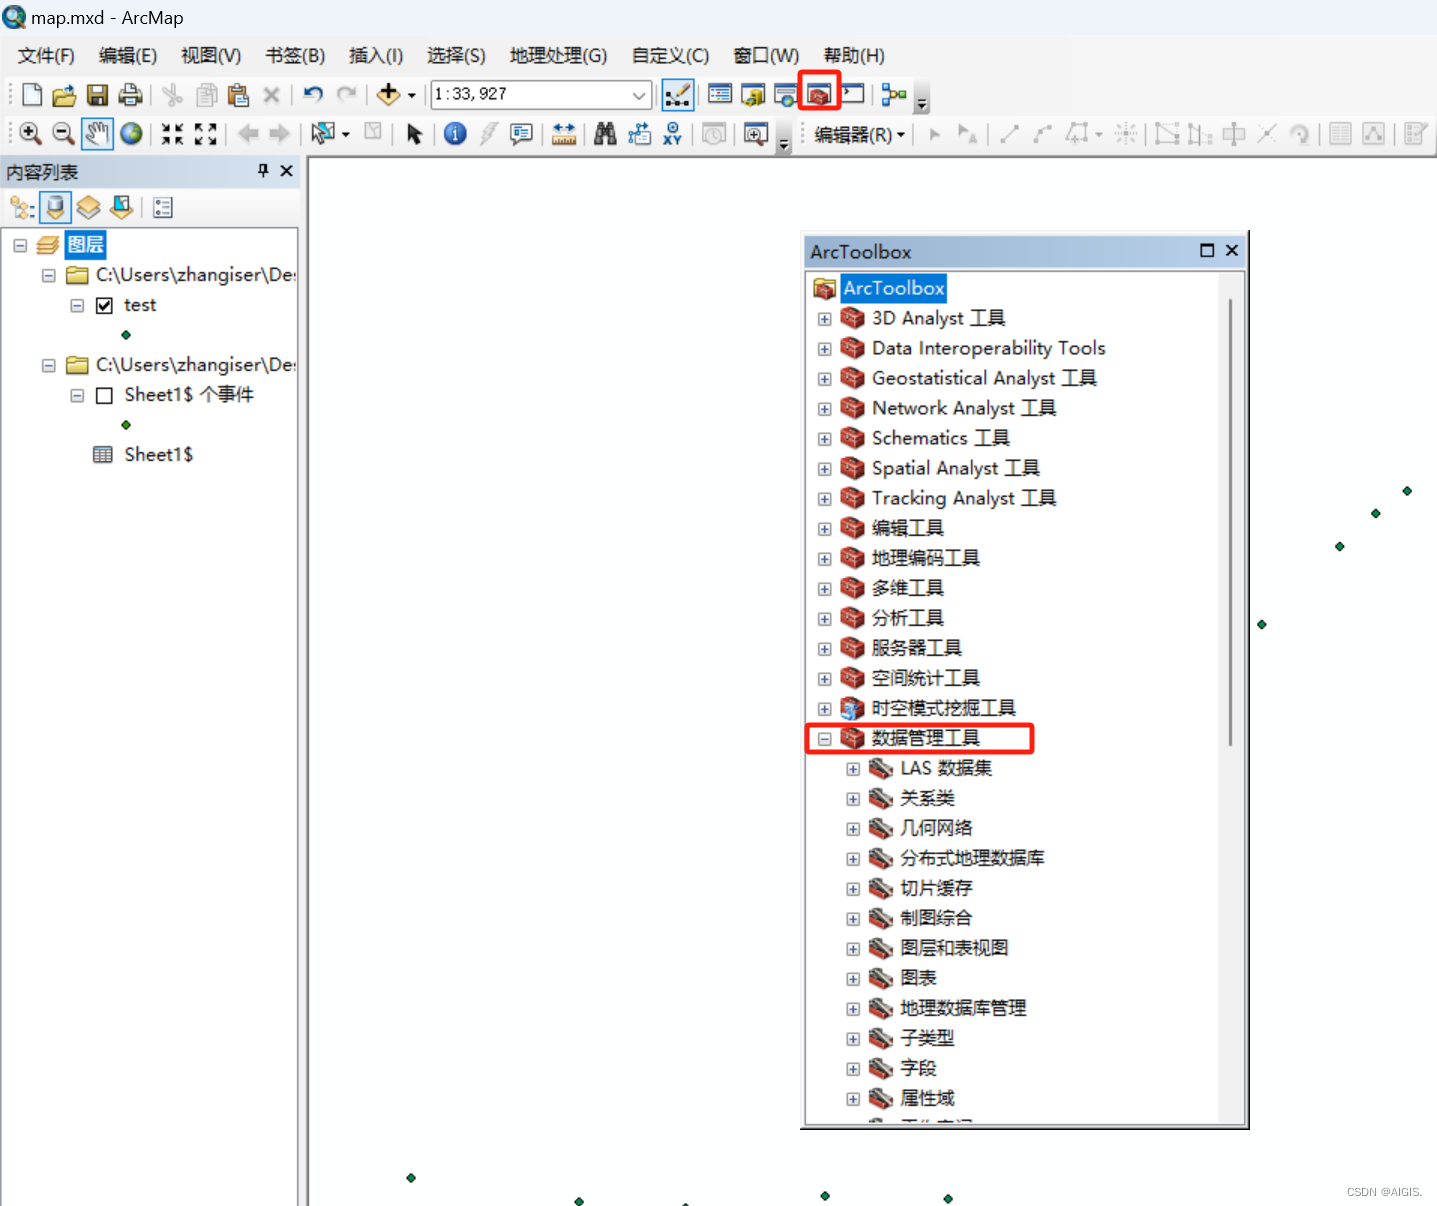Open the 地理处理(G) menu
Viewport: 1437px width, 1206px height.
[558, 56]
